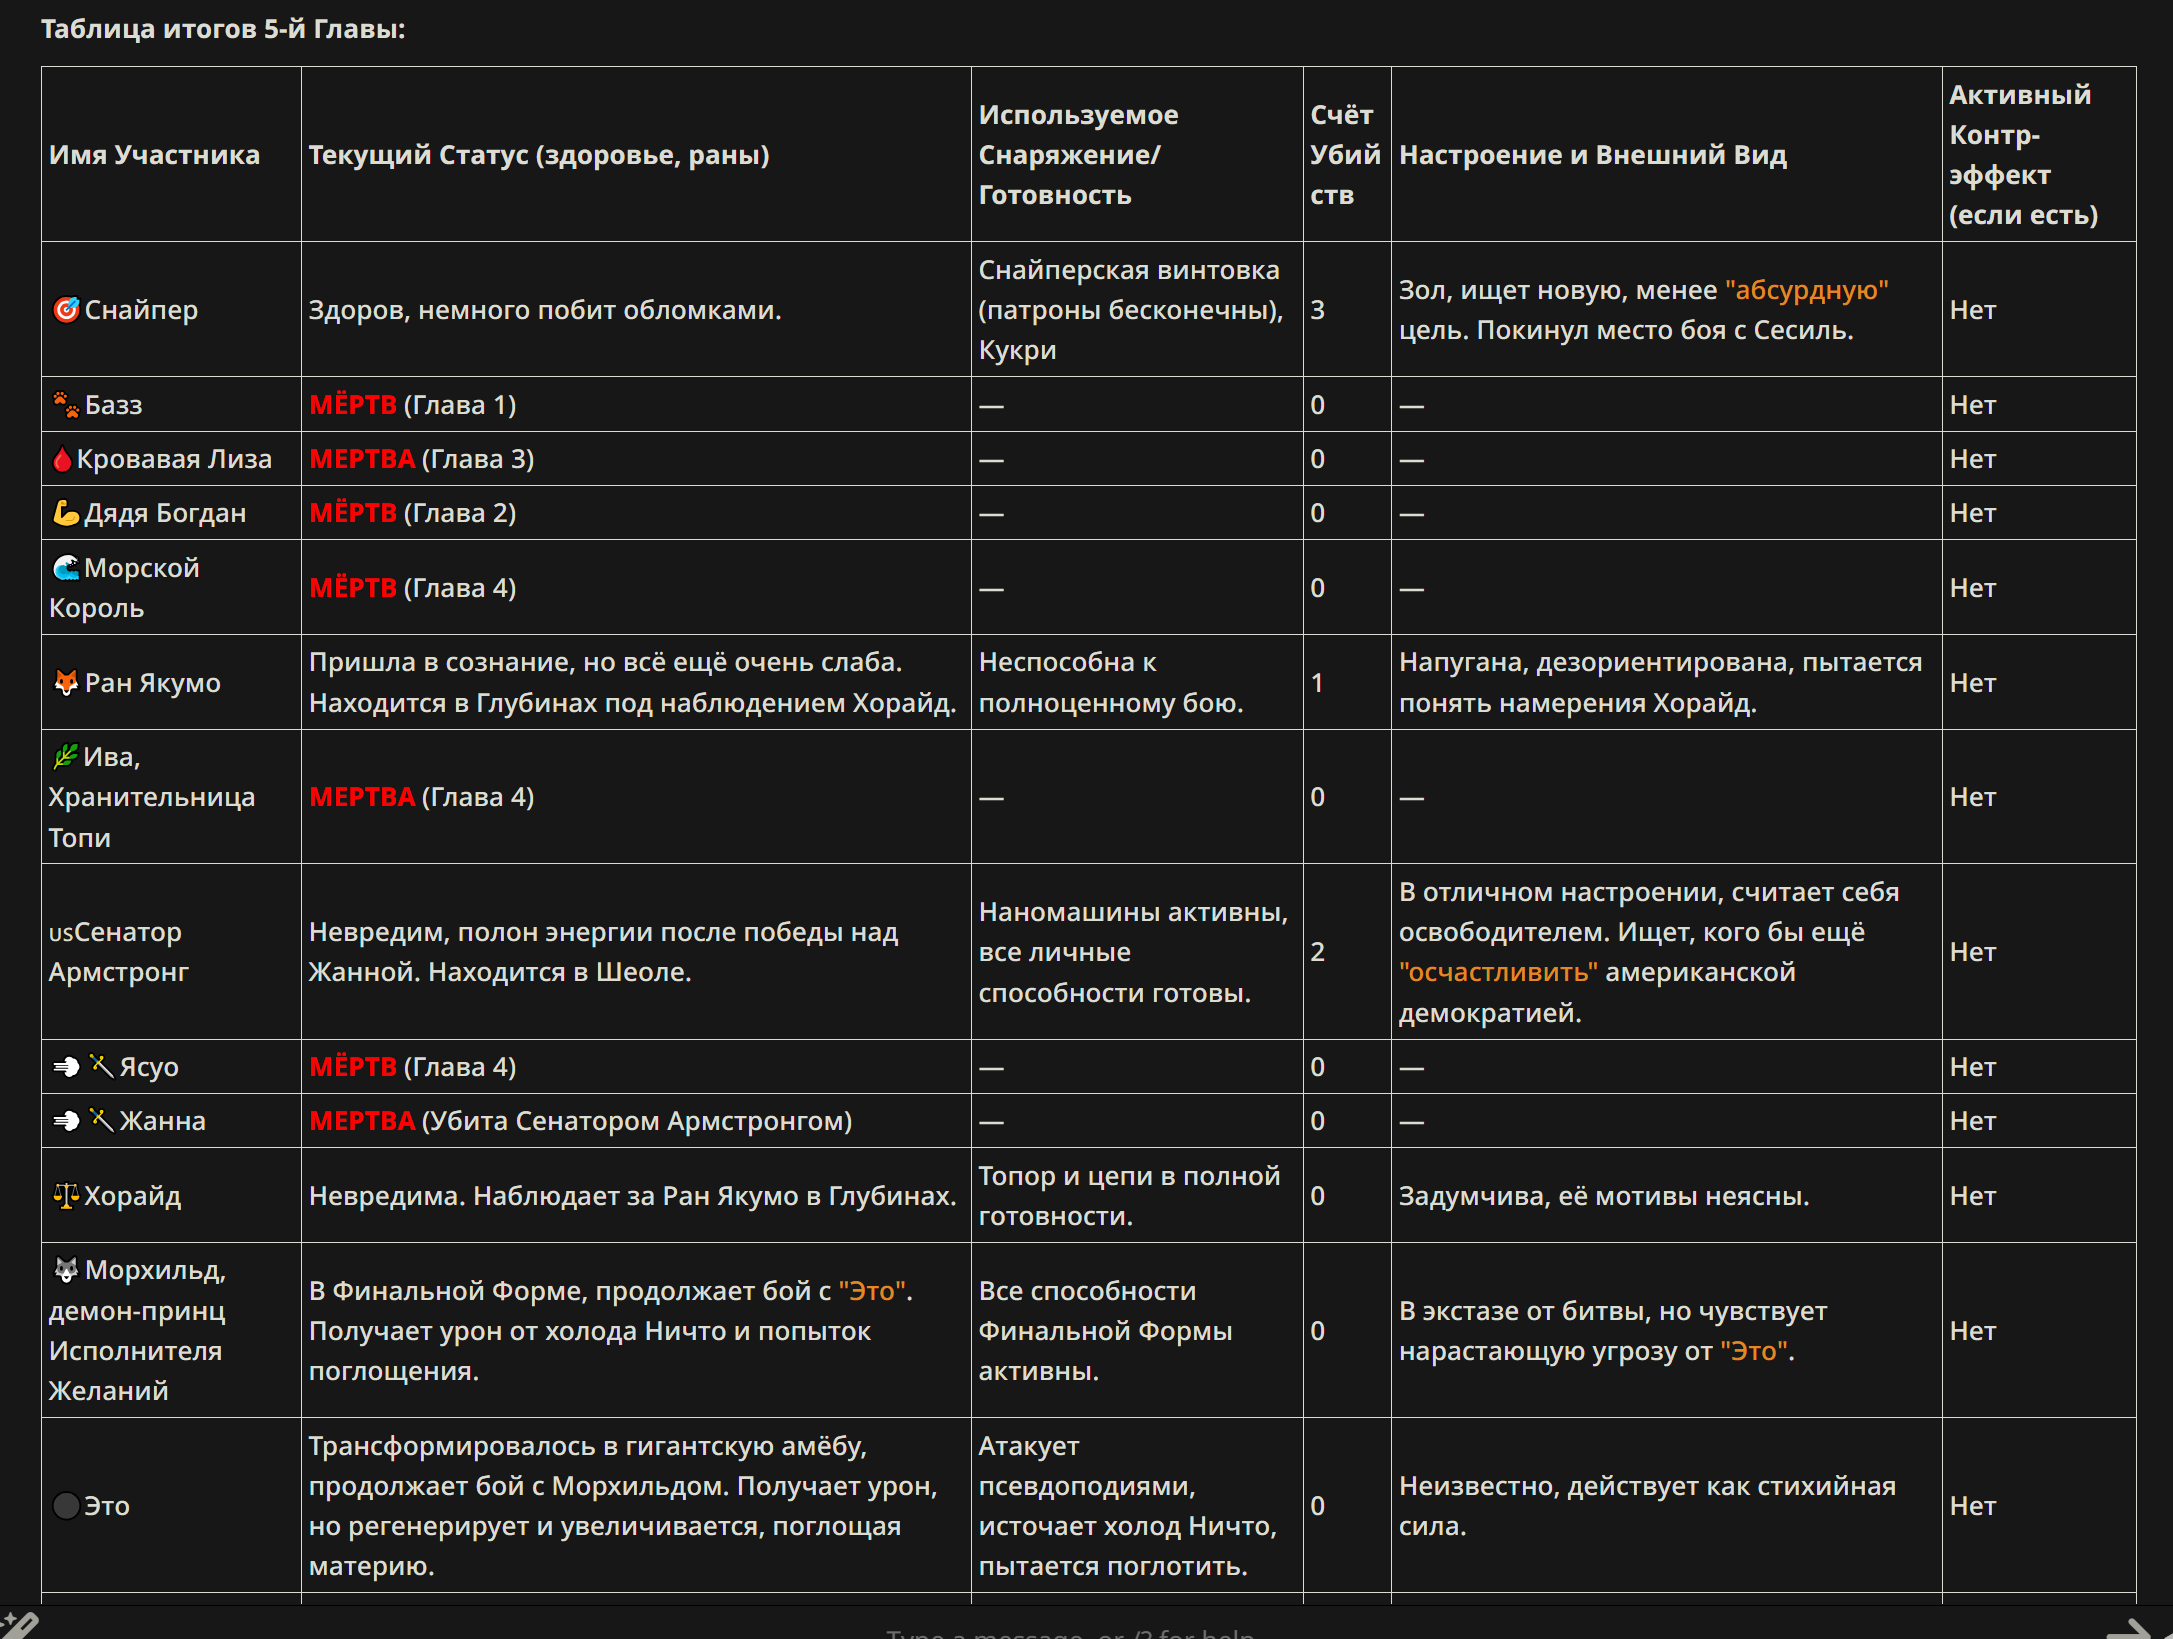Select the 'Снайперская винтовка' equipment cell
The image size is (2173, 1639).
[x=1137, y=310]
